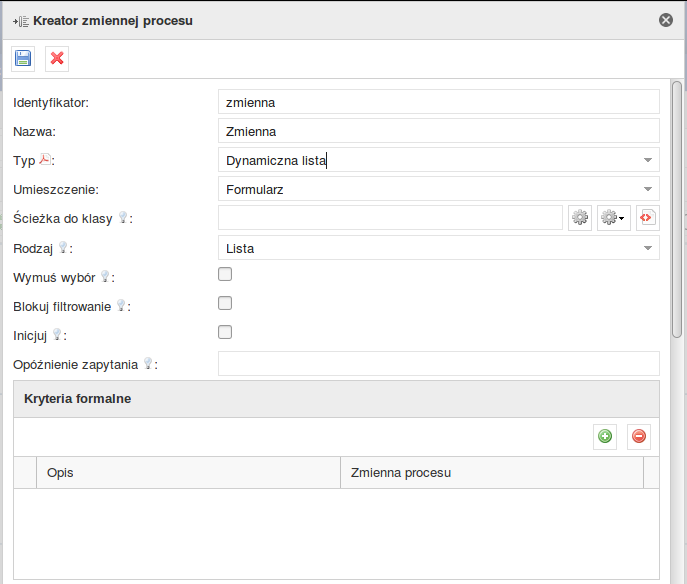Click the Opóźnienie zapytania input field
Viewport: 687px width, 584px height.
click(x=438, y=364)
